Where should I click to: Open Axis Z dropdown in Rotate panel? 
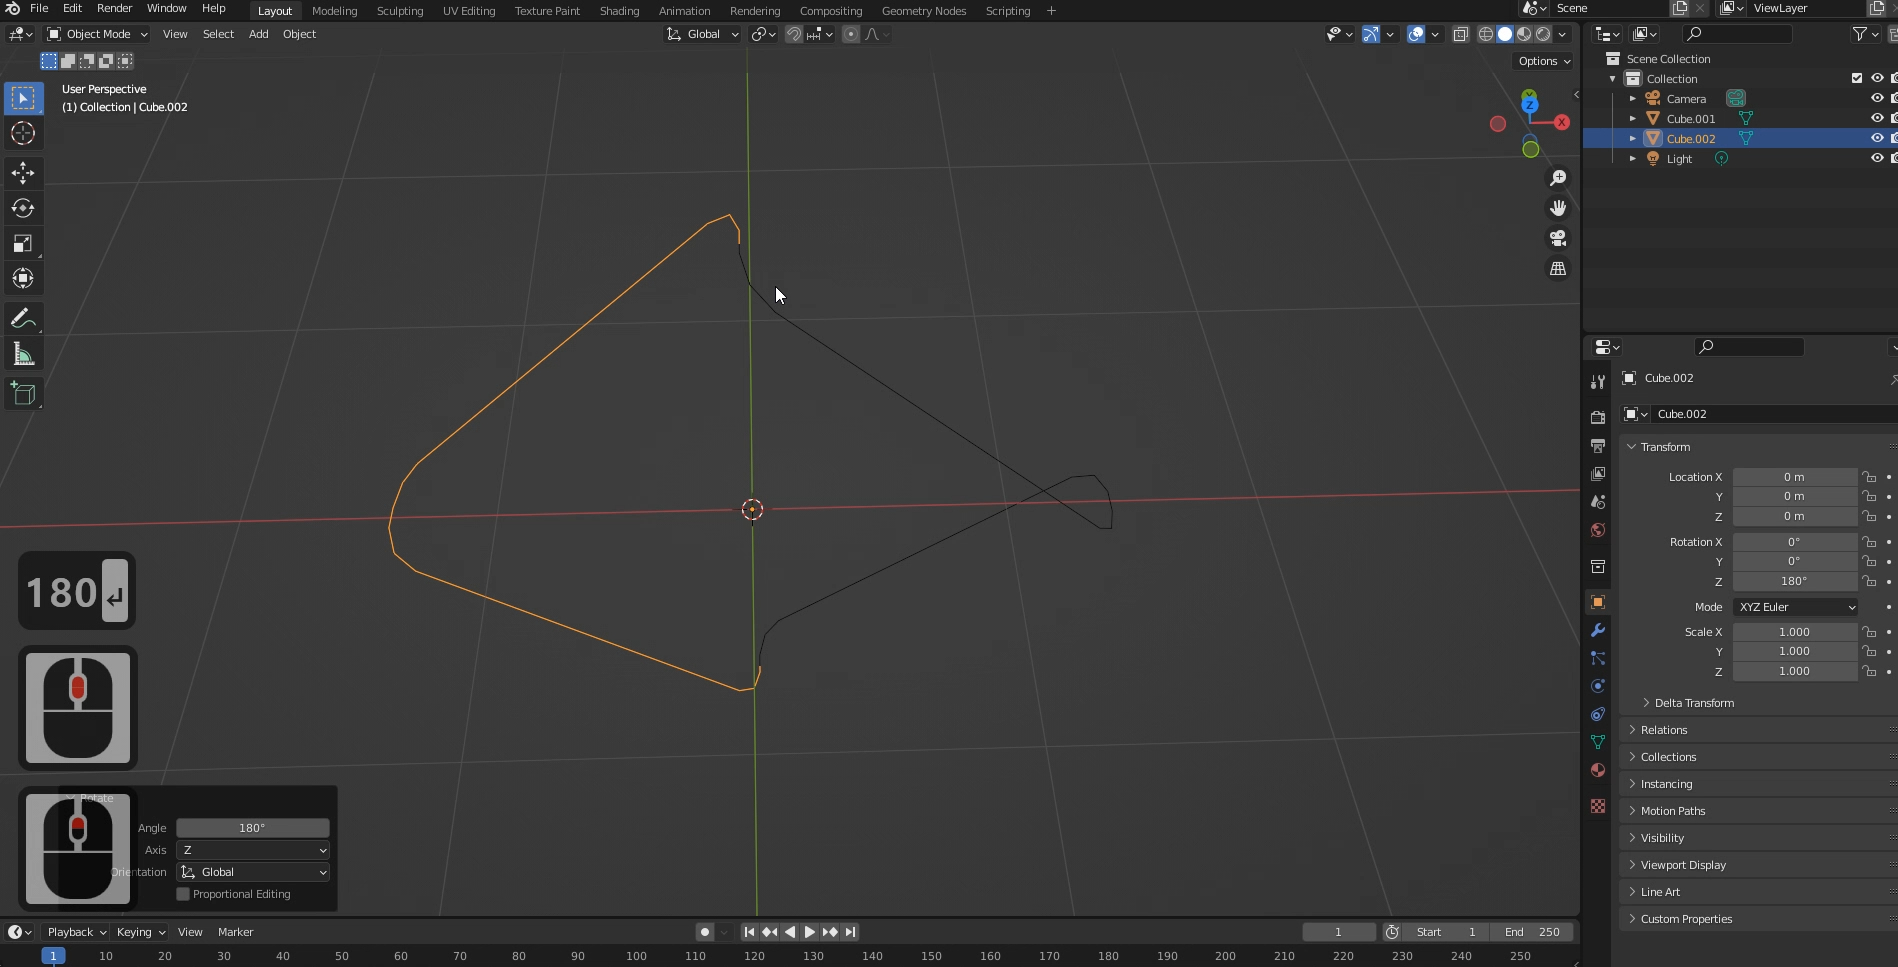253,850
